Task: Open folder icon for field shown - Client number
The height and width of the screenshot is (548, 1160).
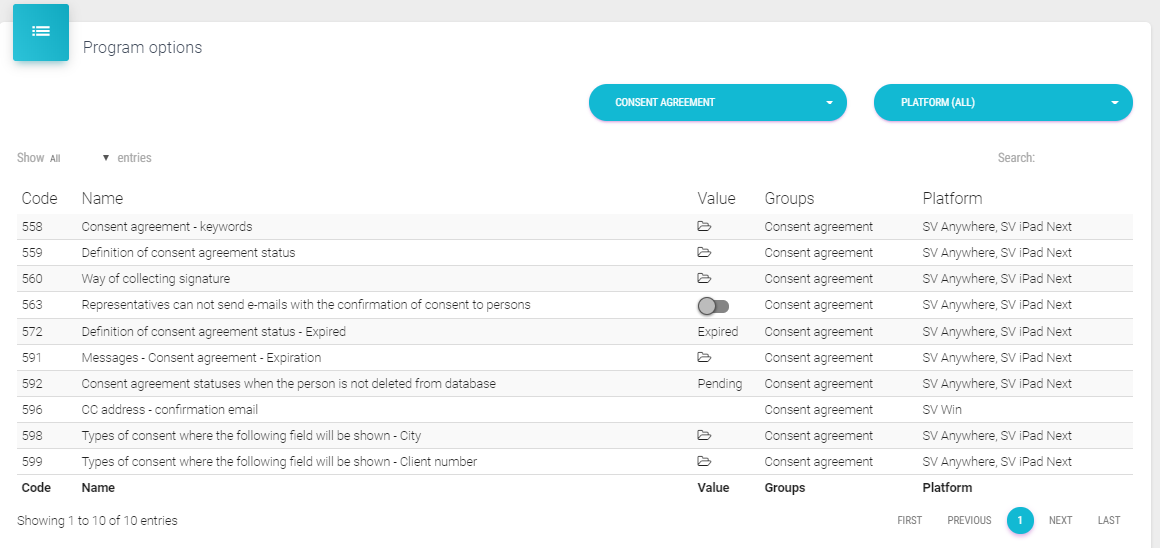Action: [704, 462]
